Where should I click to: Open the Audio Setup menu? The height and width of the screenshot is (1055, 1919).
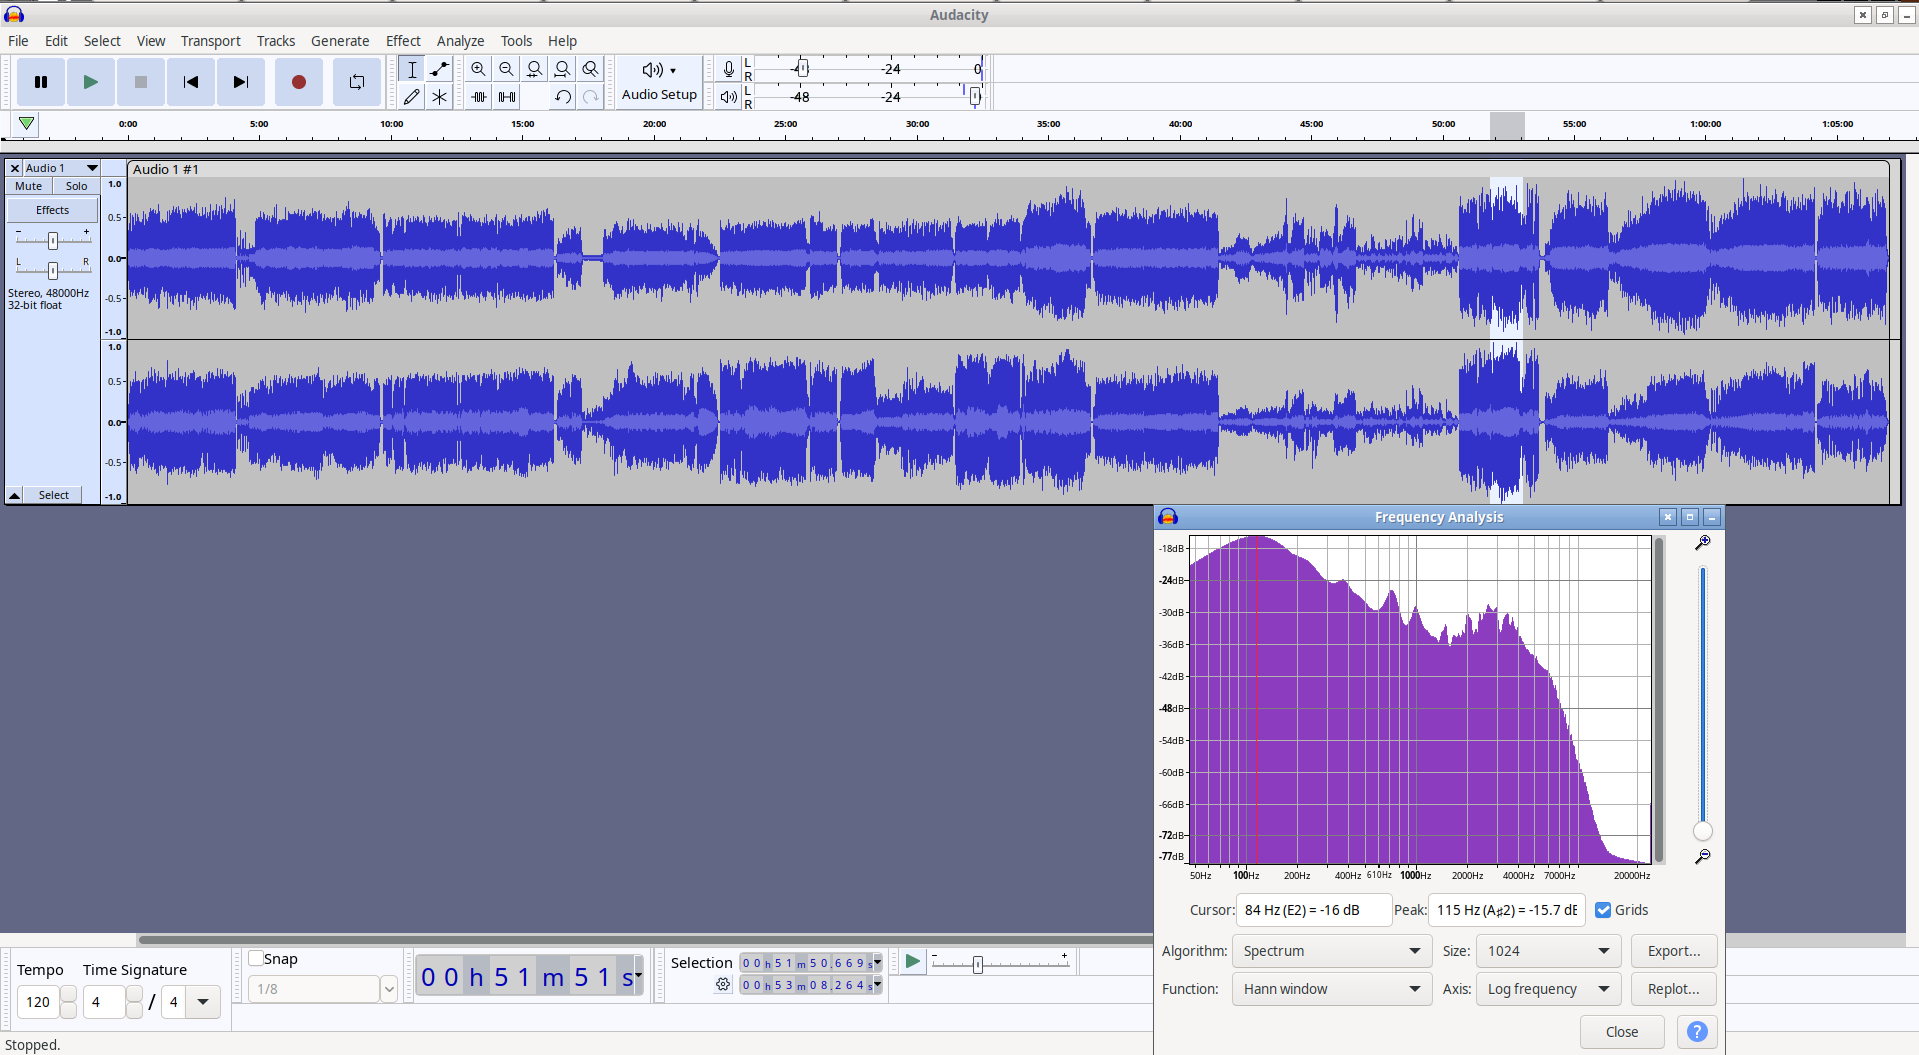pyautogui.click(x=659, y=81)
